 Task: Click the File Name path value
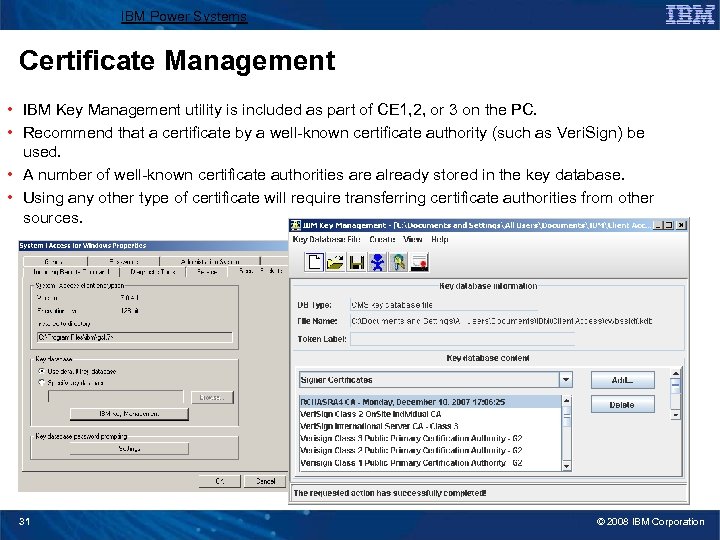point(501,321)
